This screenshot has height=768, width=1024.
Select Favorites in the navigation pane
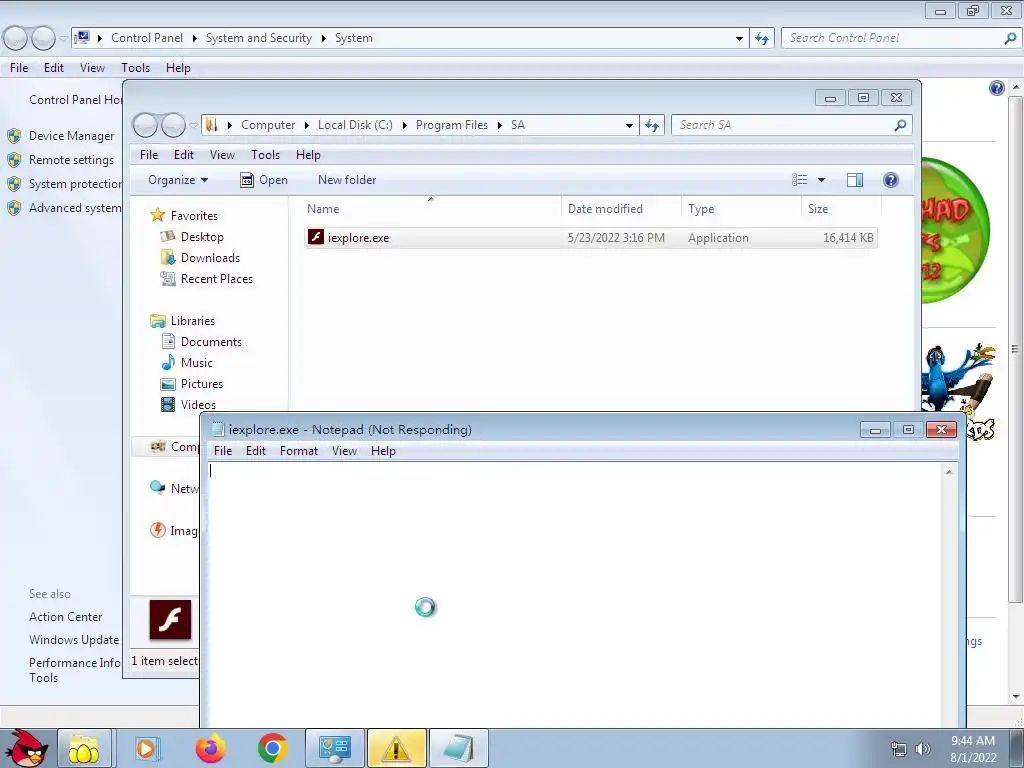[x=194, y=216]
